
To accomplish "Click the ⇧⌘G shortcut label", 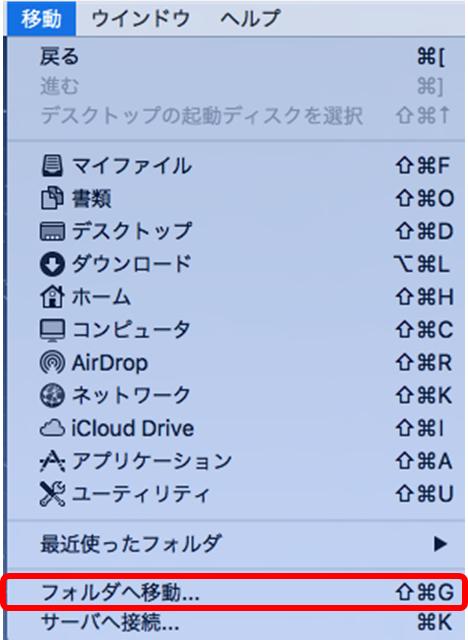I will pyautogui.click(x=424, y=592).
